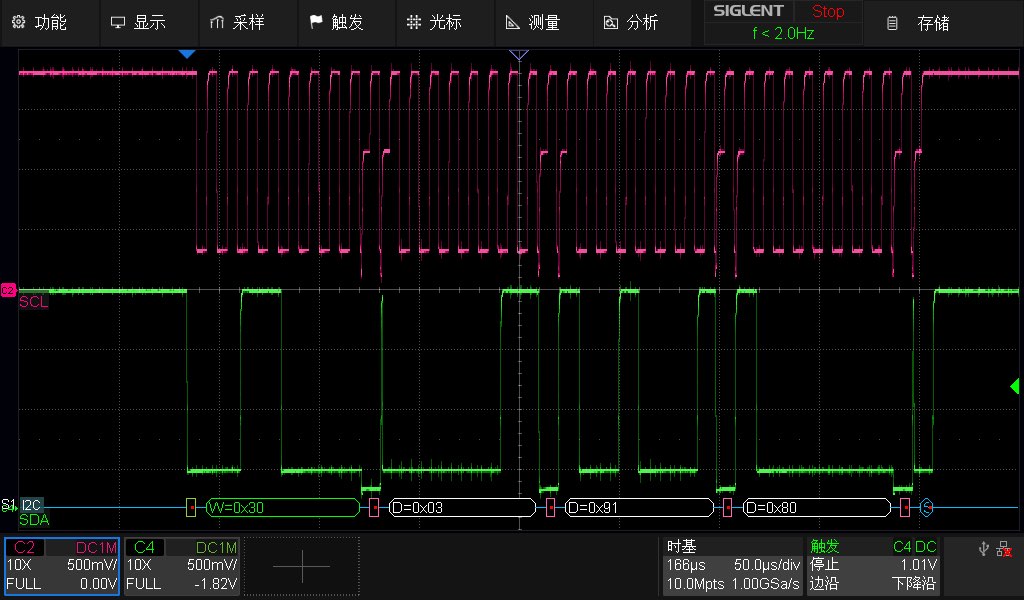Viewport: 1024px width, 600px height.
Task: Click the 166µs delay value
Action: 685,565
